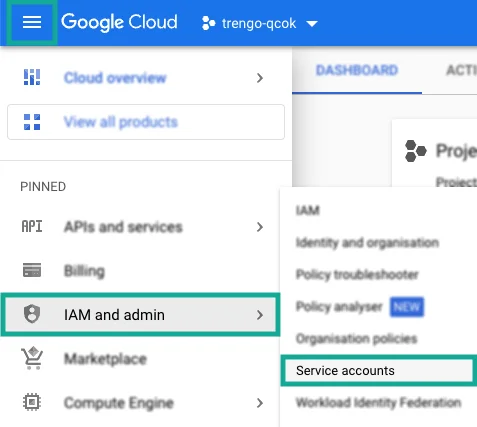Open the trengo-qcok project selector dropdown
Image resolution: width=477 pixels, height=427 pixels.
pyautogui.click(x=259, y=23)
